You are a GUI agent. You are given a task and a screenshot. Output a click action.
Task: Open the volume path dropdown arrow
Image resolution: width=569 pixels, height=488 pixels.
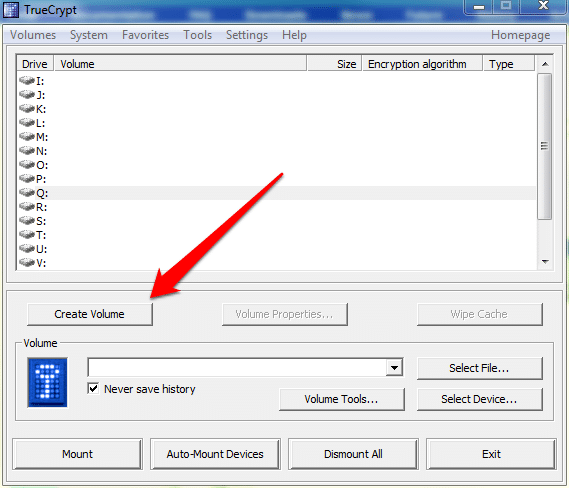point(394,368)
